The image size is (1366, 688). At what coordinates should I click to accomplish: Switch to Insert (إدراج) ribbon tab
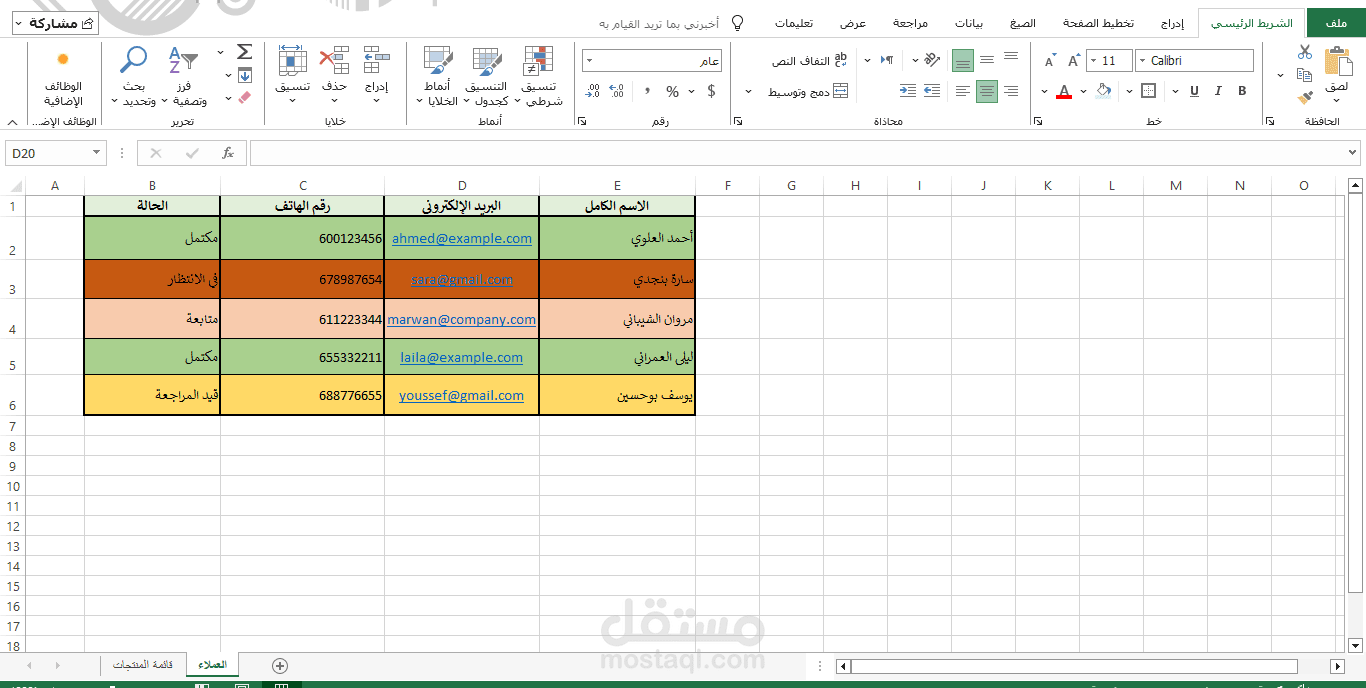[x=1173, y=23]
